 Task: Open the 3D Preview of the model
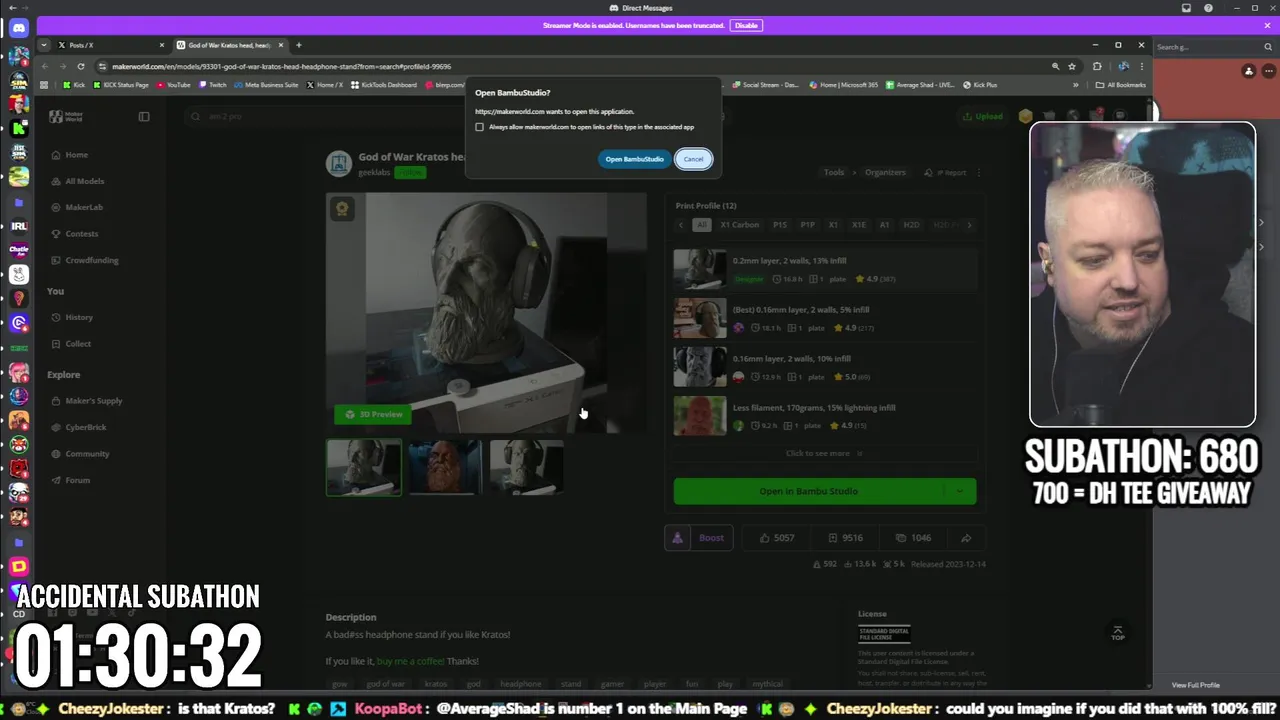373,414
